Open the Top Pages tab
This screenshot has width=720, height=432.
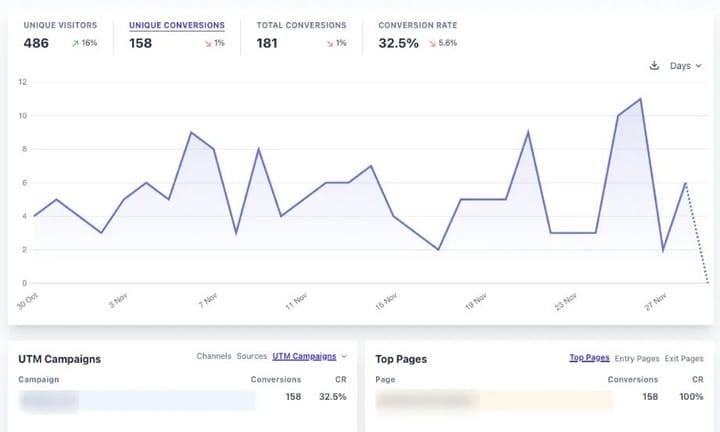point(589,358)
